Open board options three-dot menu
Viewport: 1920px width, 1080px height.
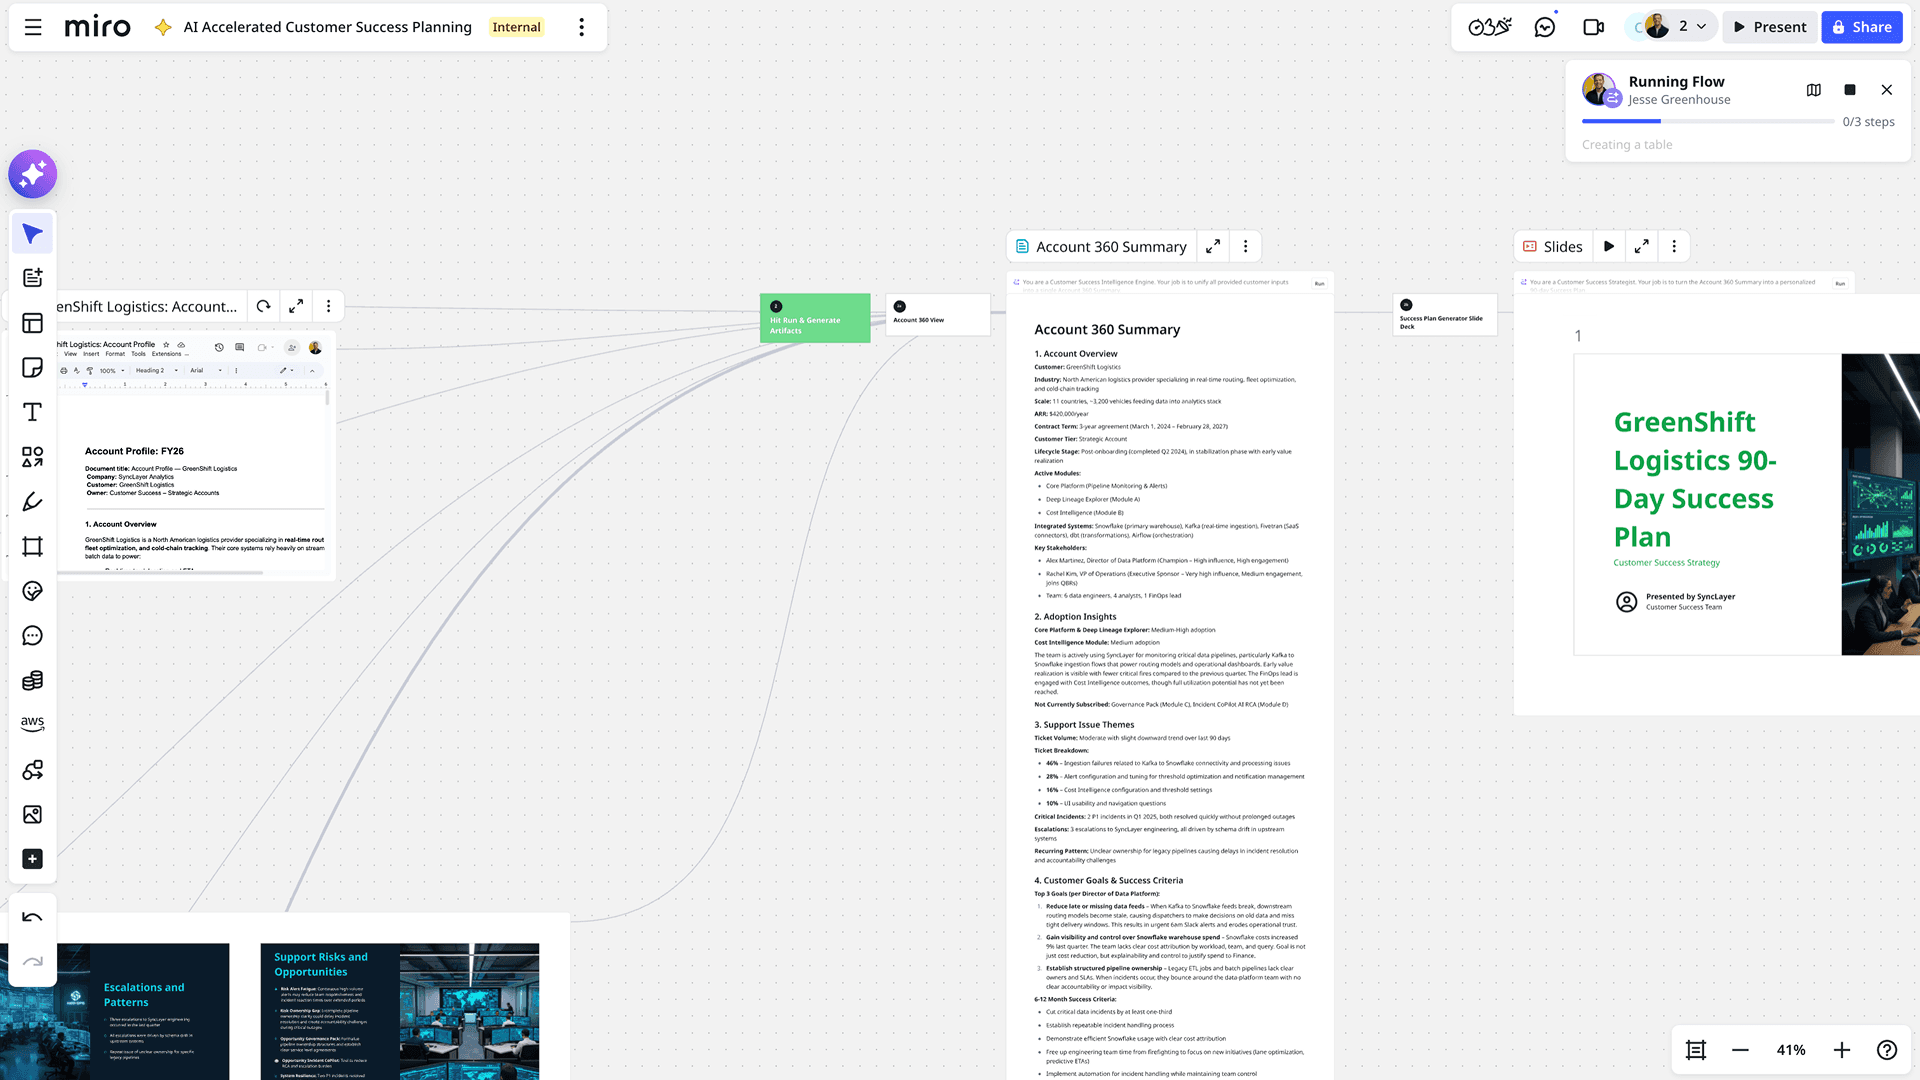(x=581, y=27)
